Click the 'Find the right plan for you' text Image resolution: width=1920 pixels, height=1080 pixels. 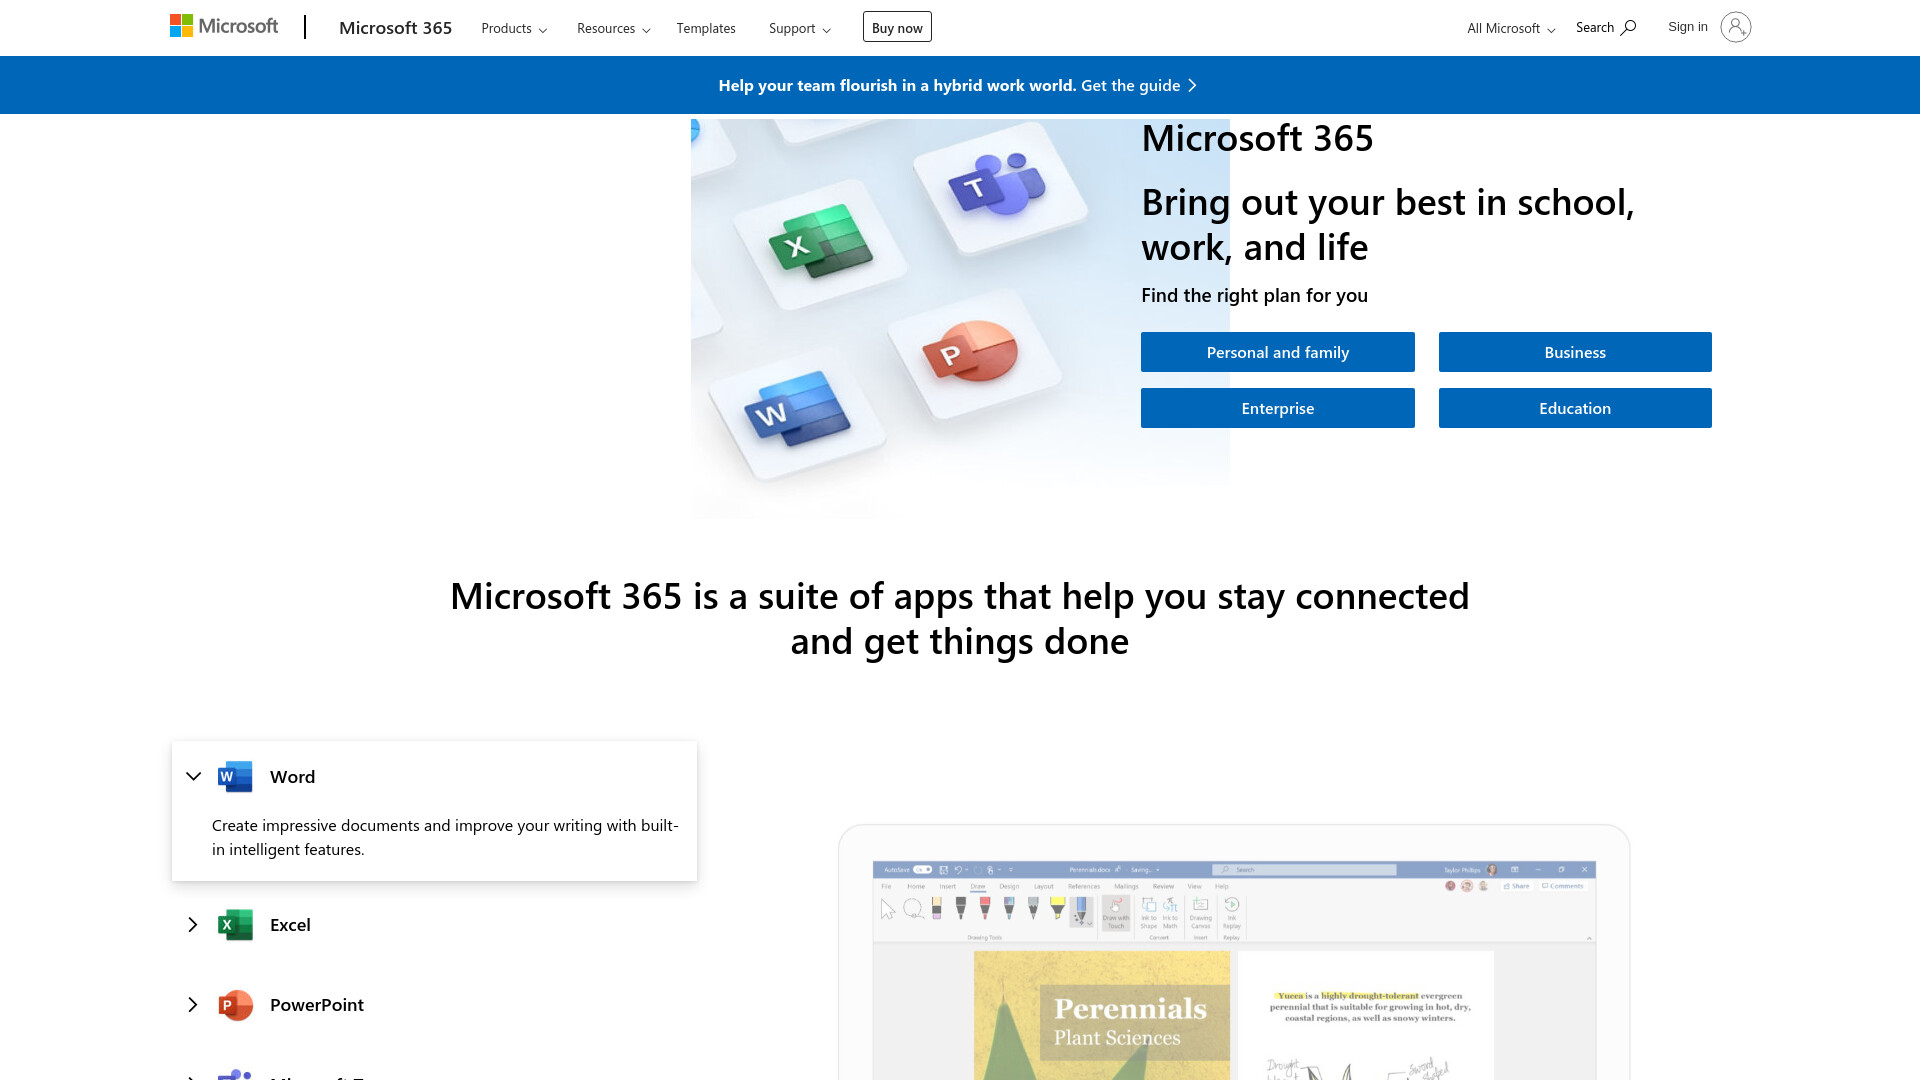point(1254,296)
